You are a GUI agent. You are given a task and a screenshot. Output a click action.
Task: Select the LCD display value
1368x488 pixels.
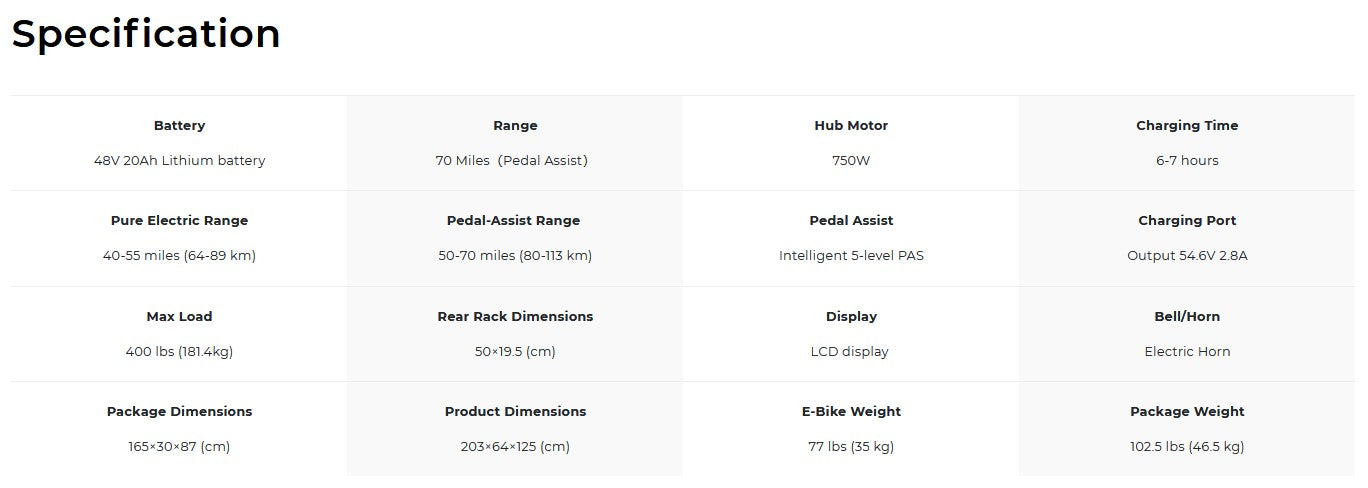851,352
